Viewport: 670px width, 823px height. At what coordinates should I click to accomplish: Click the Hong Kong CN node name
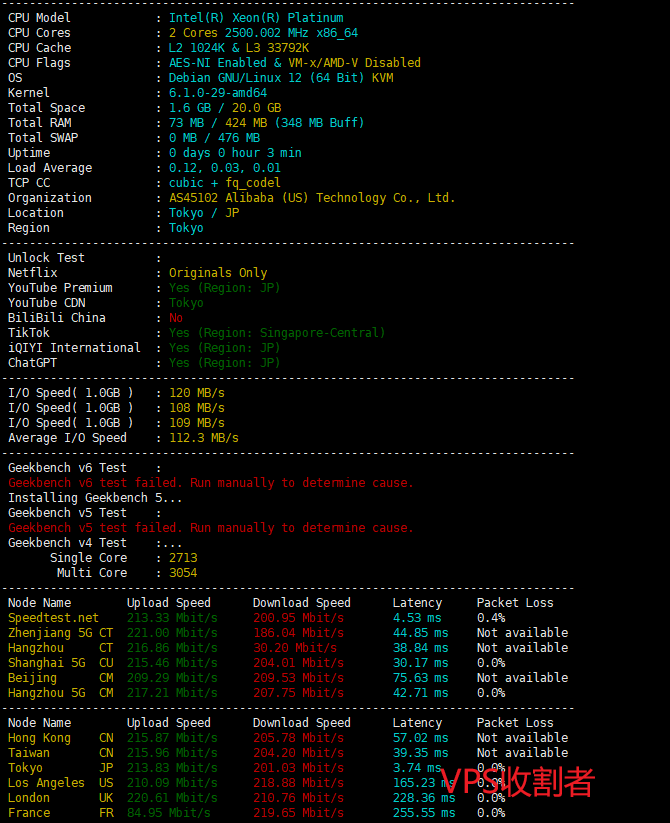pyautogui.click(x=39, y=738)
